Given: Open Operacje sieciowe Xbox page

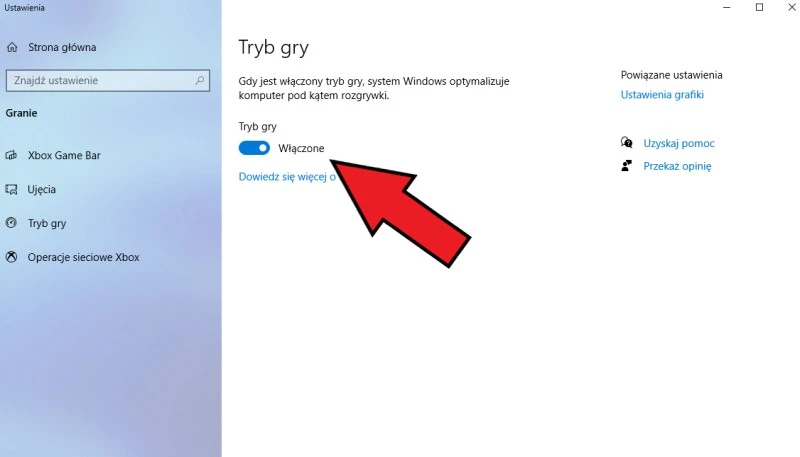Looking at the screenshot, I should click(x=83, y=257).
